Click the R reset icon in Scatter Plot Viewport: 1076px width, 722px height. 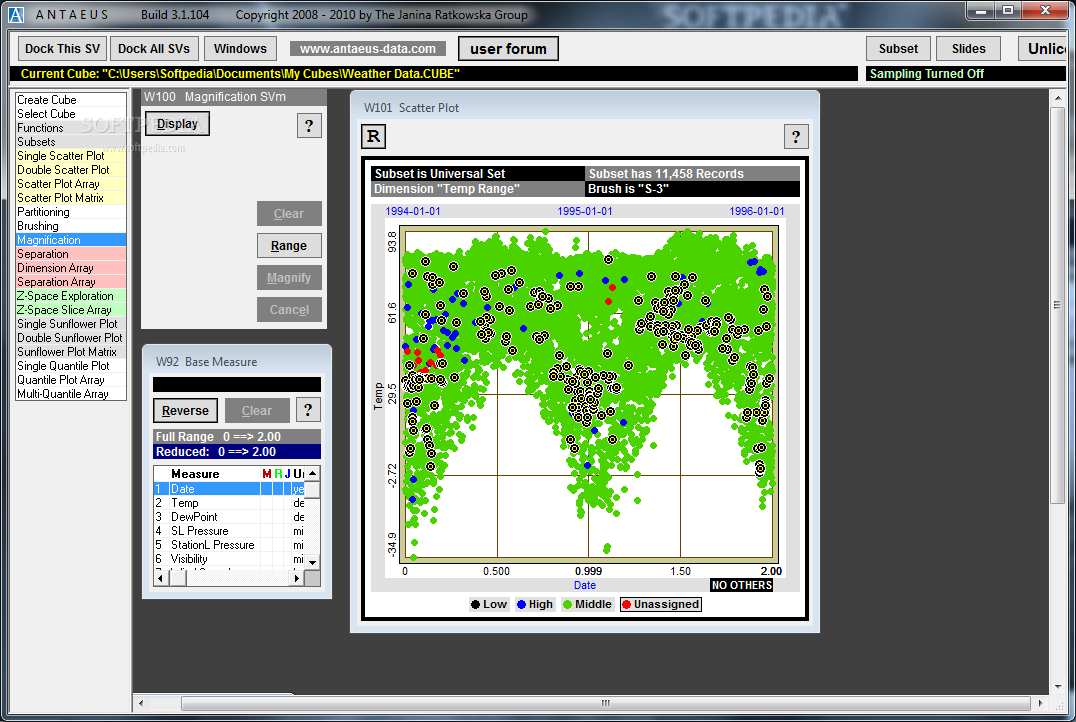[x=373, y=137]
